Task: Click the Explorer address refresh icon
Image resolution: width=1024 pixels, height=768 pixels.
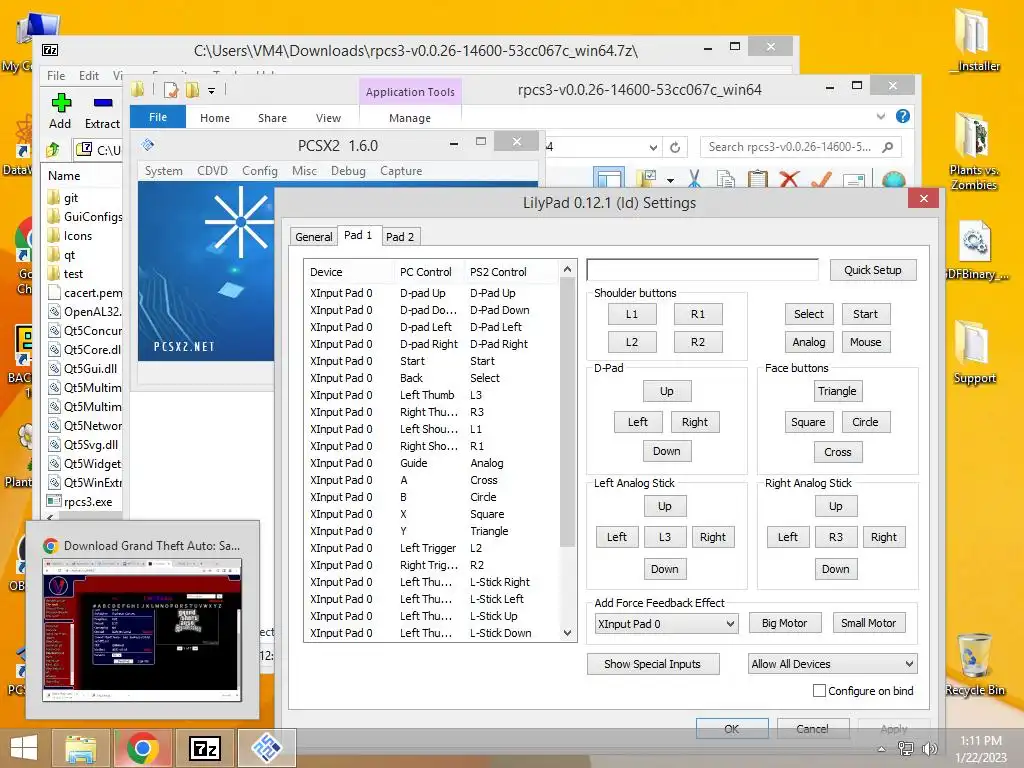Action: tap(675, 147)
